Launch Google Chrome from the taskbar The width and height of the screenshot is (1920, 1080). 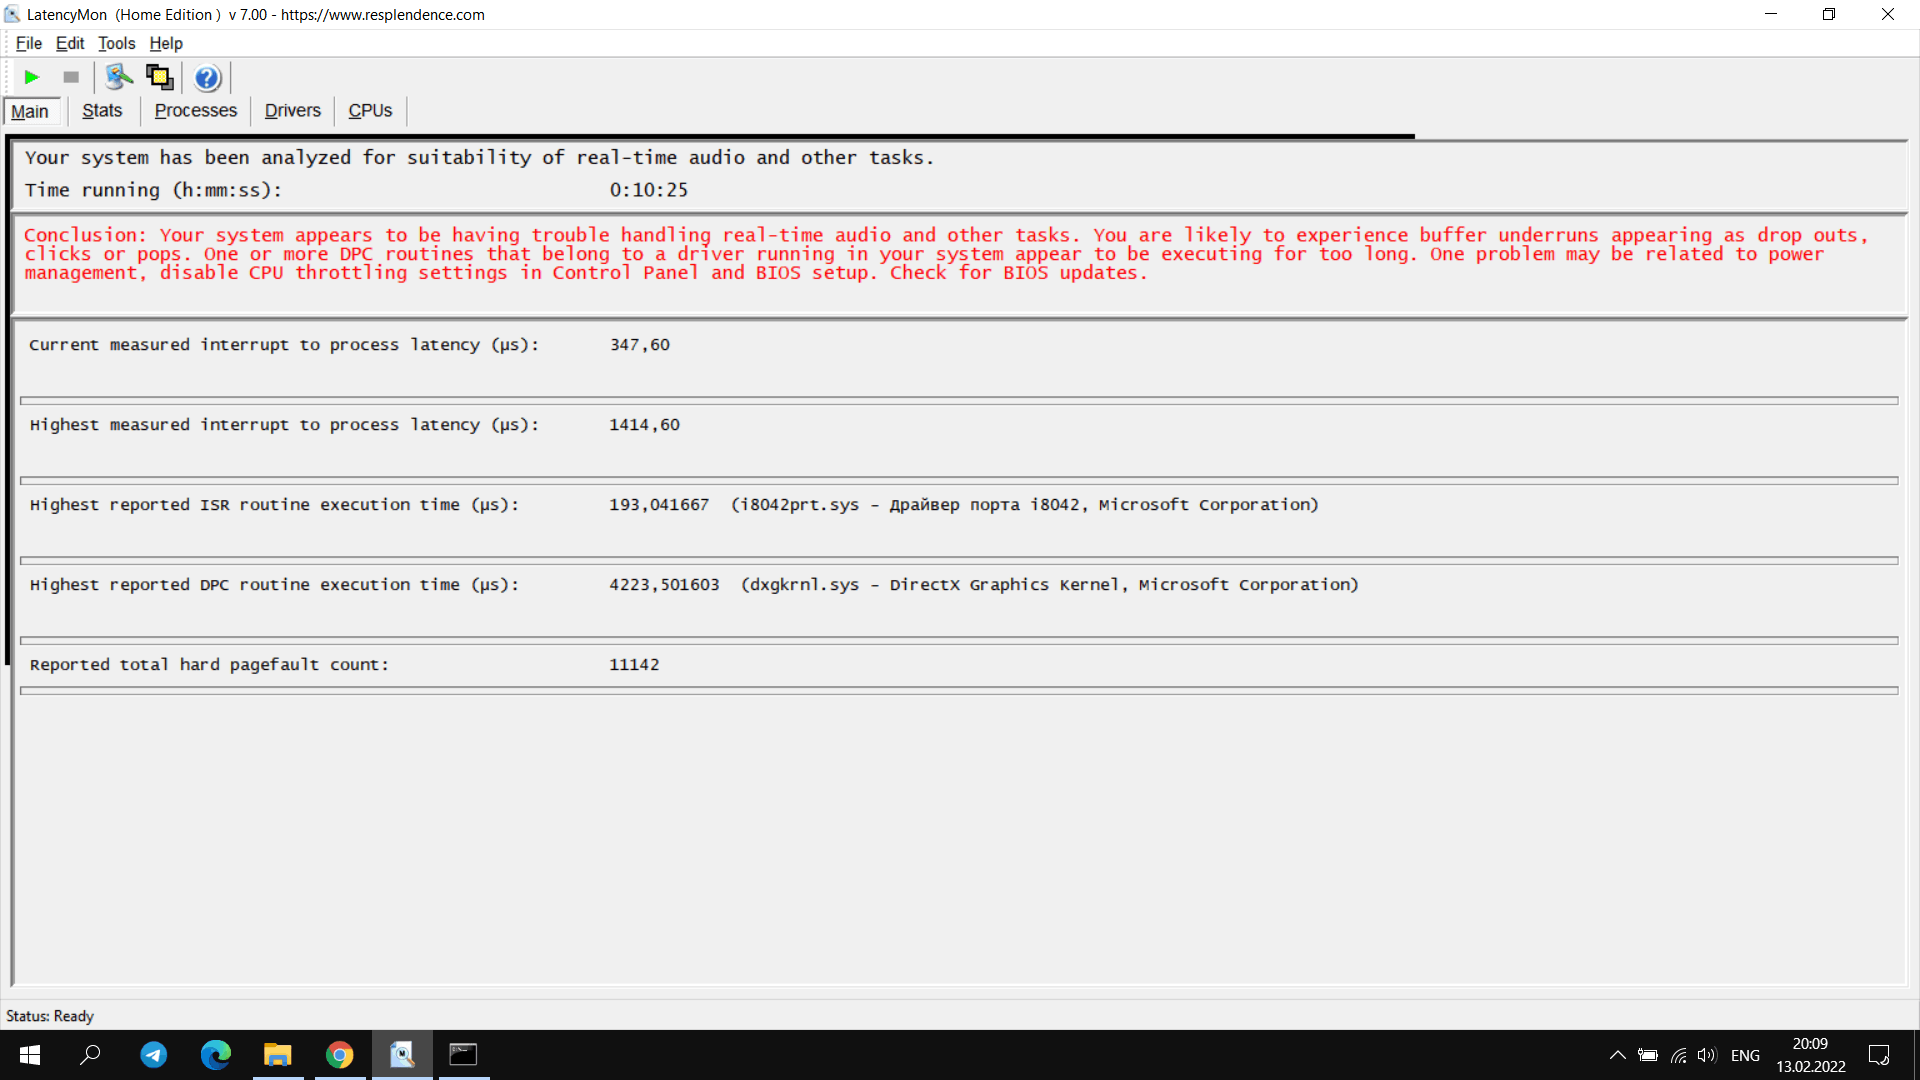[340, 1055]
